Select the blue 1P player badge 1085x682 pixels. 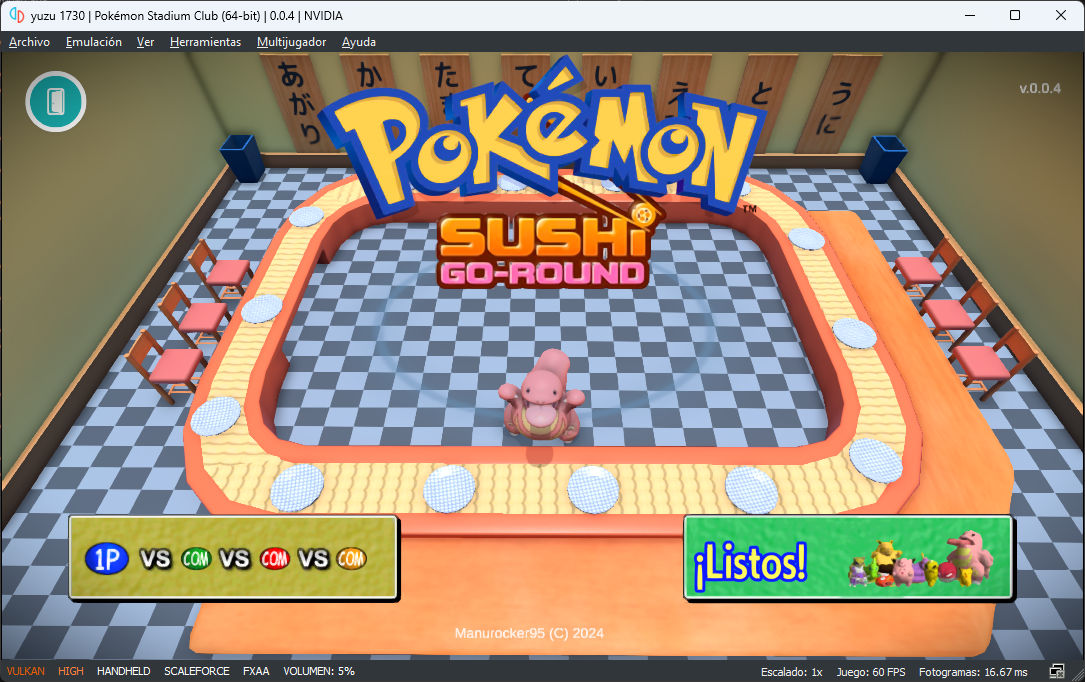pos(107,559)
